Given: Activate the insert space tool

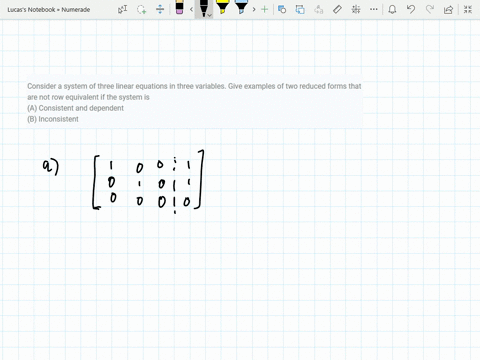Looking at the screenshot, I should pos(160,9).
